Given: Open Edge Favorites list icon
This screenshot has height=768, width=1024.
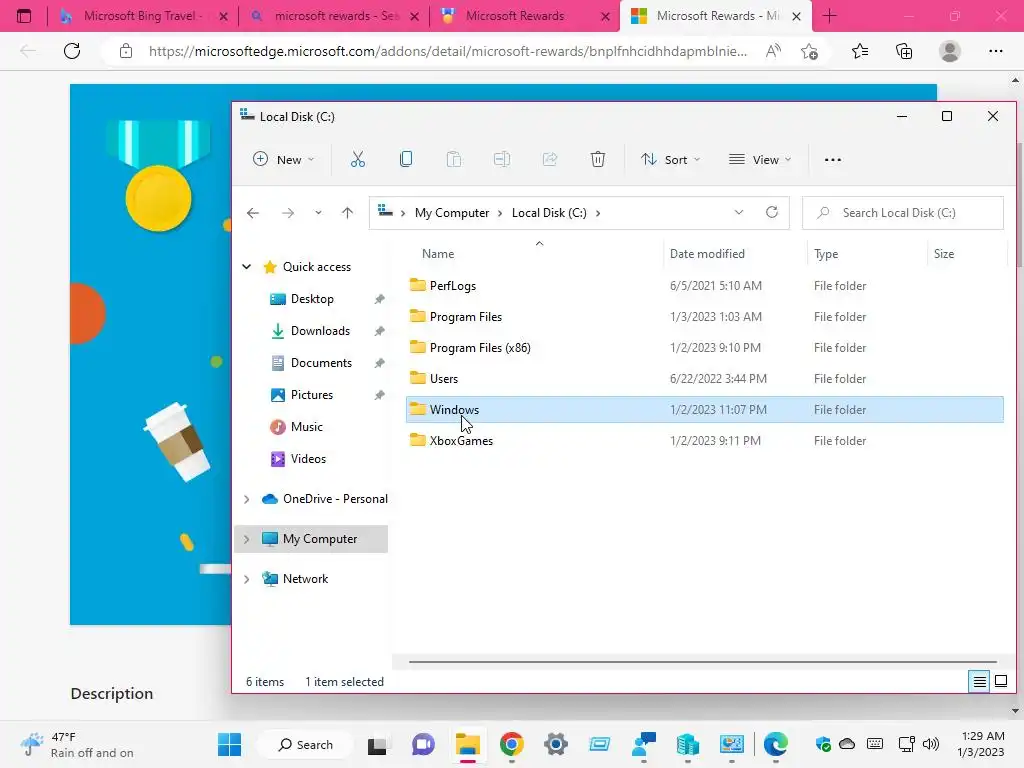Looking at the screenshot, I should (860, 51).
